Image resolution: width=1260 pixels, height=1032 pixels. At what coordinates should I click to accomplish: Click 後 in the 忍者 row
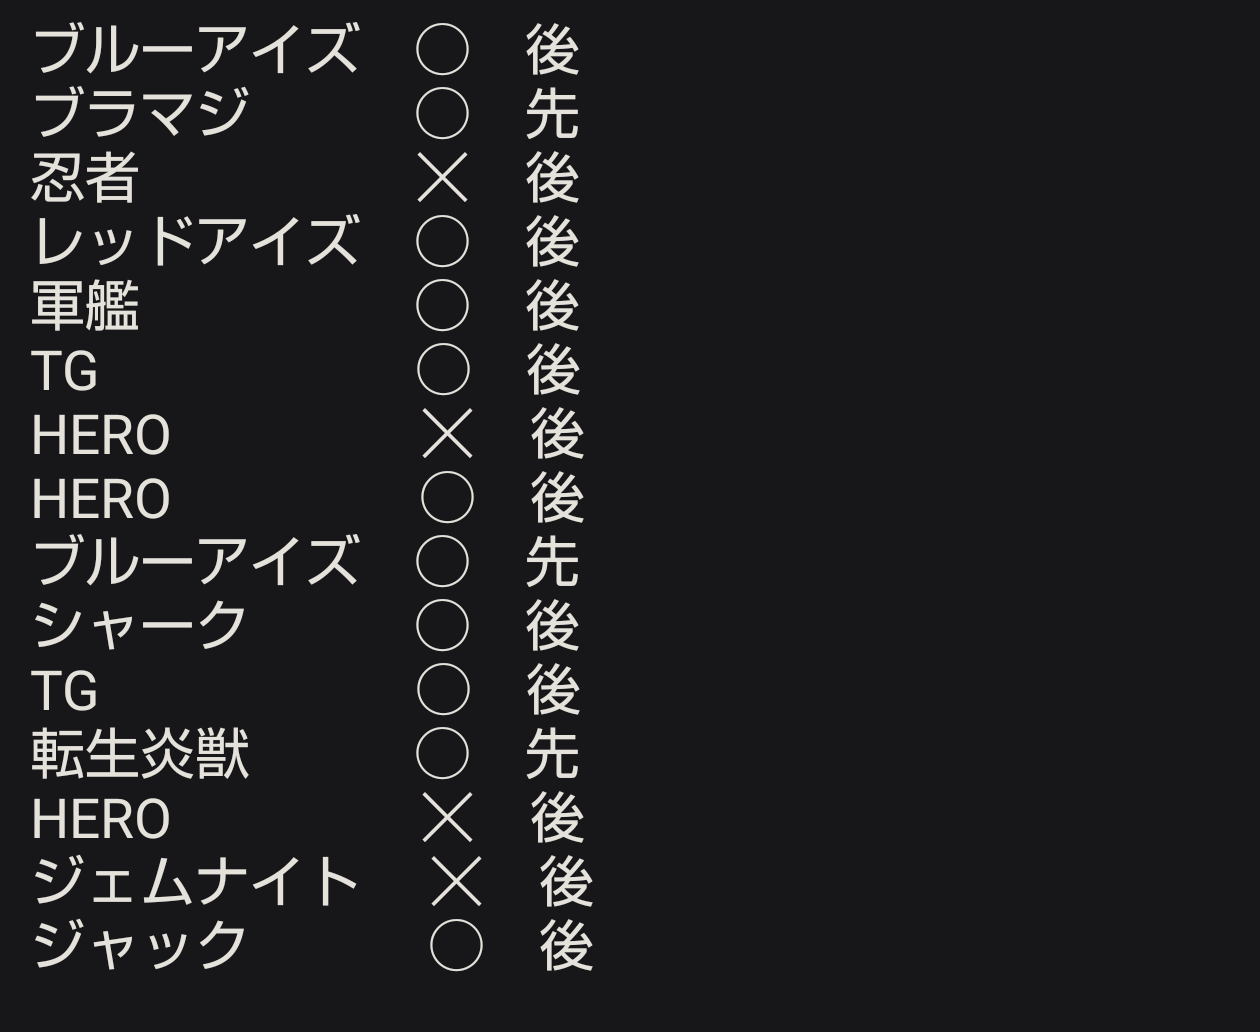[x=552, y=180]
